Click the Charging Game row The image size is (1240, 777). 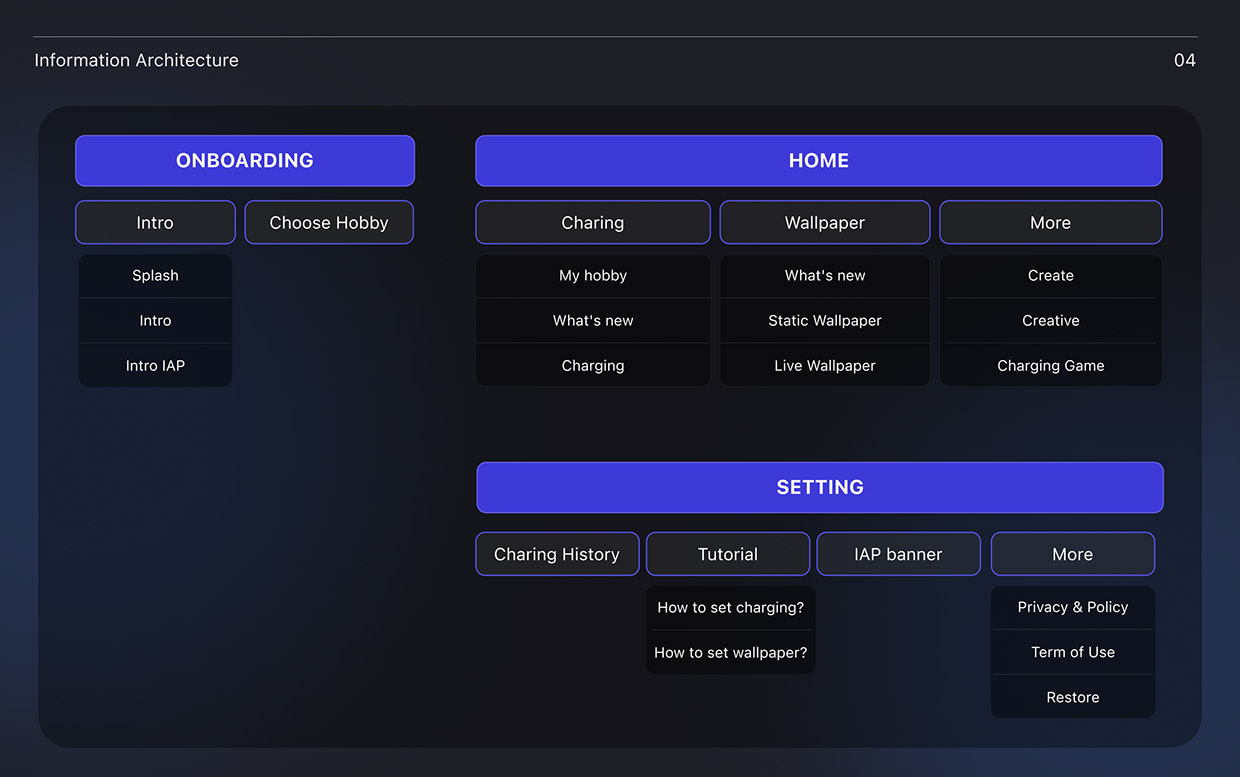click(1051, 366)
